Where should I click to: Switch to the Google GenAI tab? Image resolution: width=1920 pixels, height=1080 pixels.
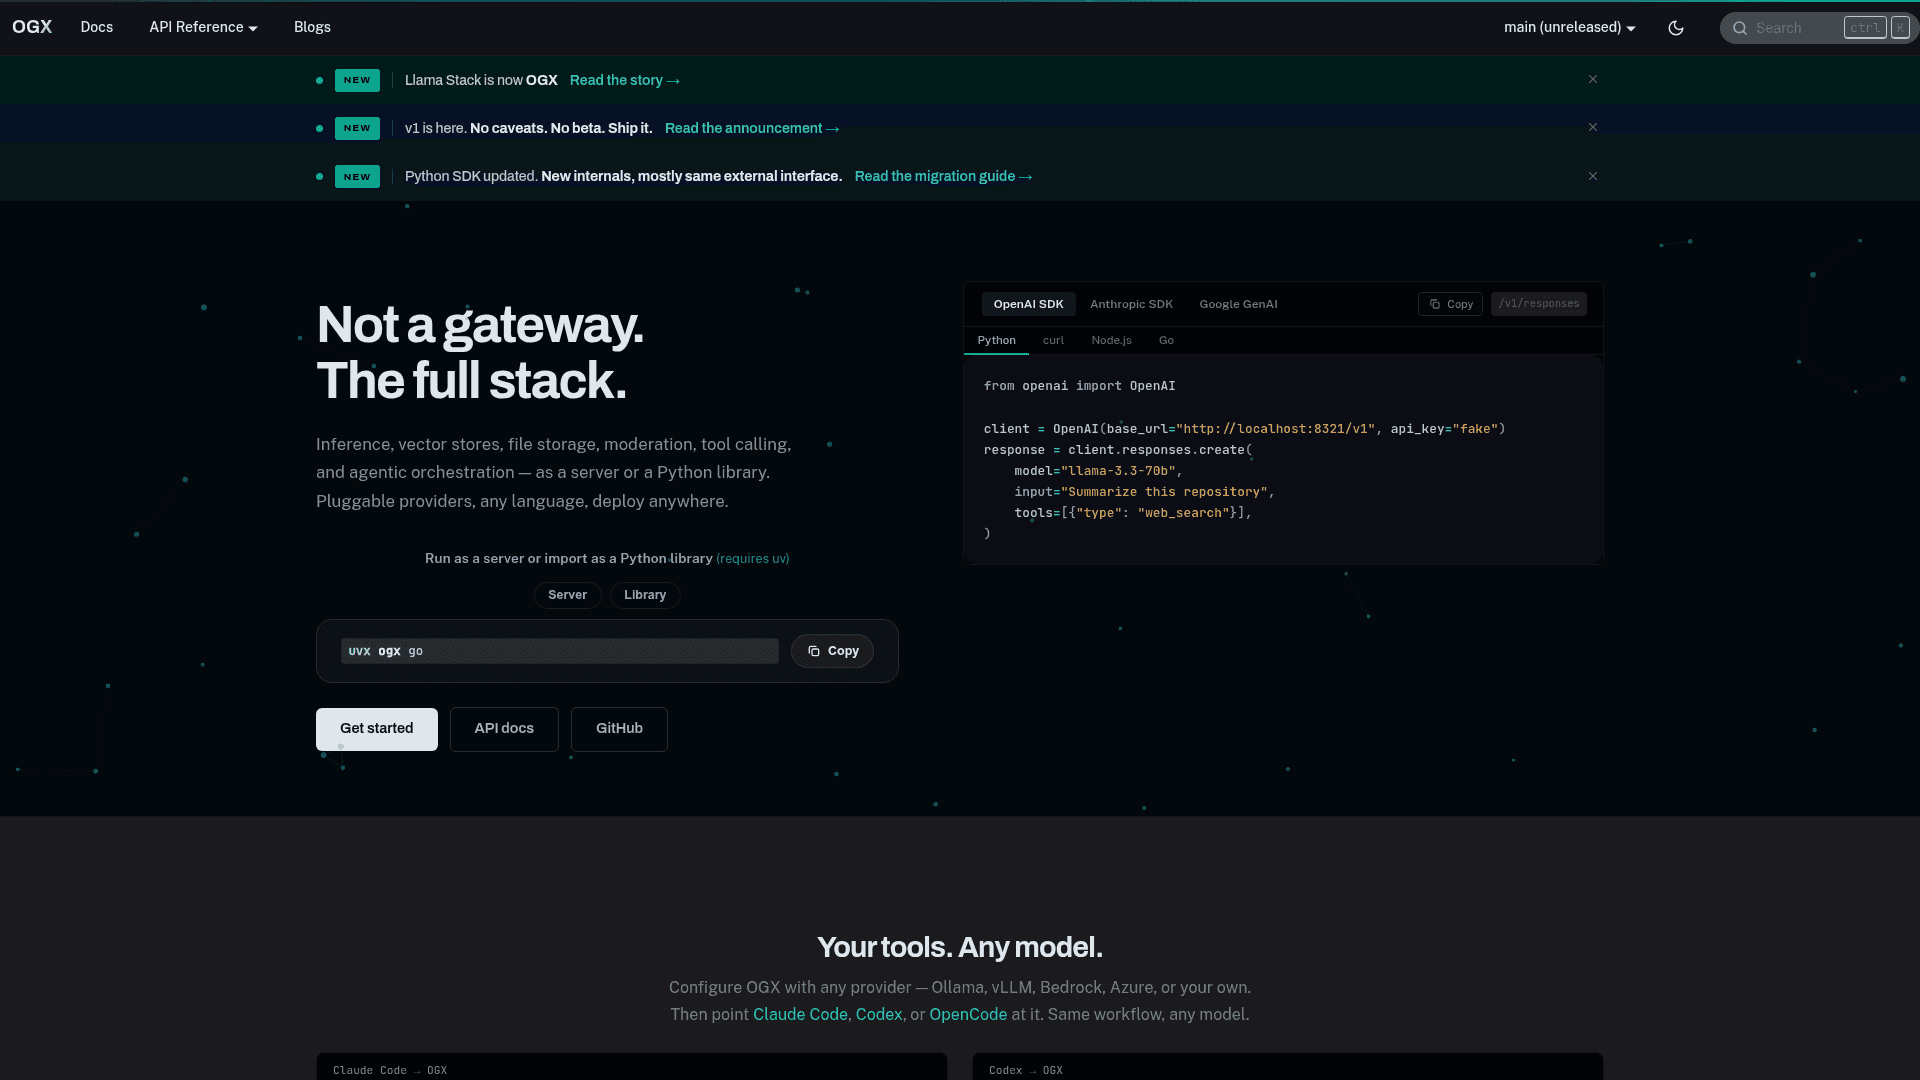pyautogui.click(x=1238, y=304)
